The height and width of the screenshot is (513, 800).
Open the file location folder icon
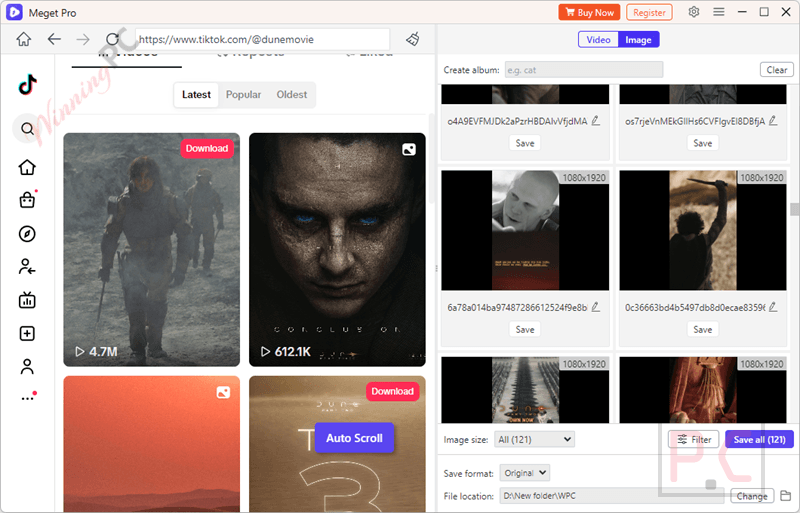(x=786, y=495)
